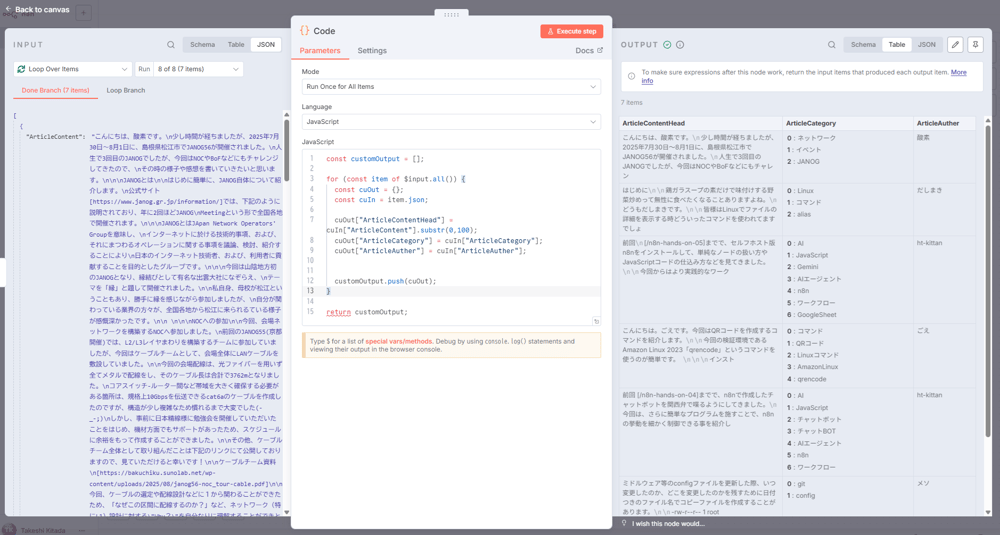
Task: Click the pencil edit output icon
Action: pyautogui.click(x=955, y=45)
